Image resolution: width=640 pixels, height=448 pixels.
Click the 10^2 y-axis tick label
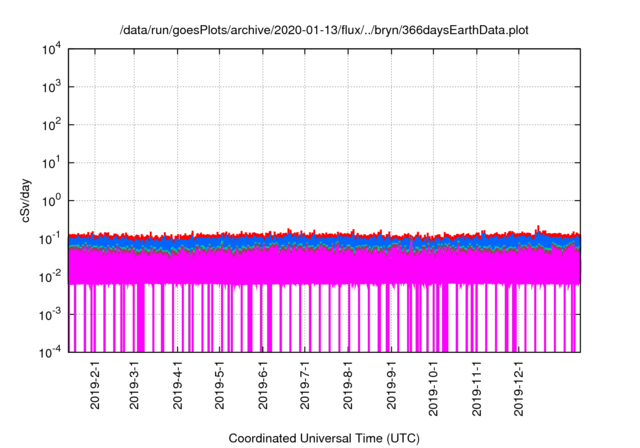(x=52, y=125)
